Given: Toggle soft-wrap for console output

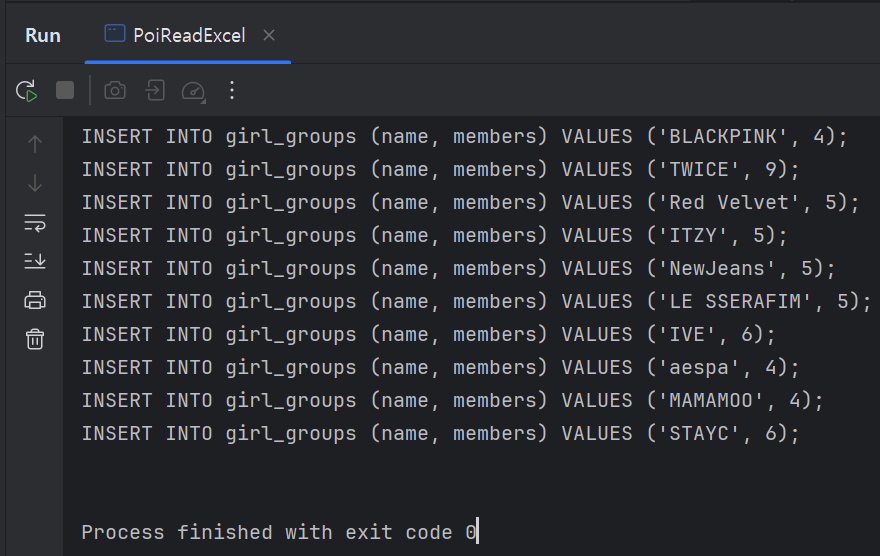Looking at the screenshot, I should (x=35, y=222).
